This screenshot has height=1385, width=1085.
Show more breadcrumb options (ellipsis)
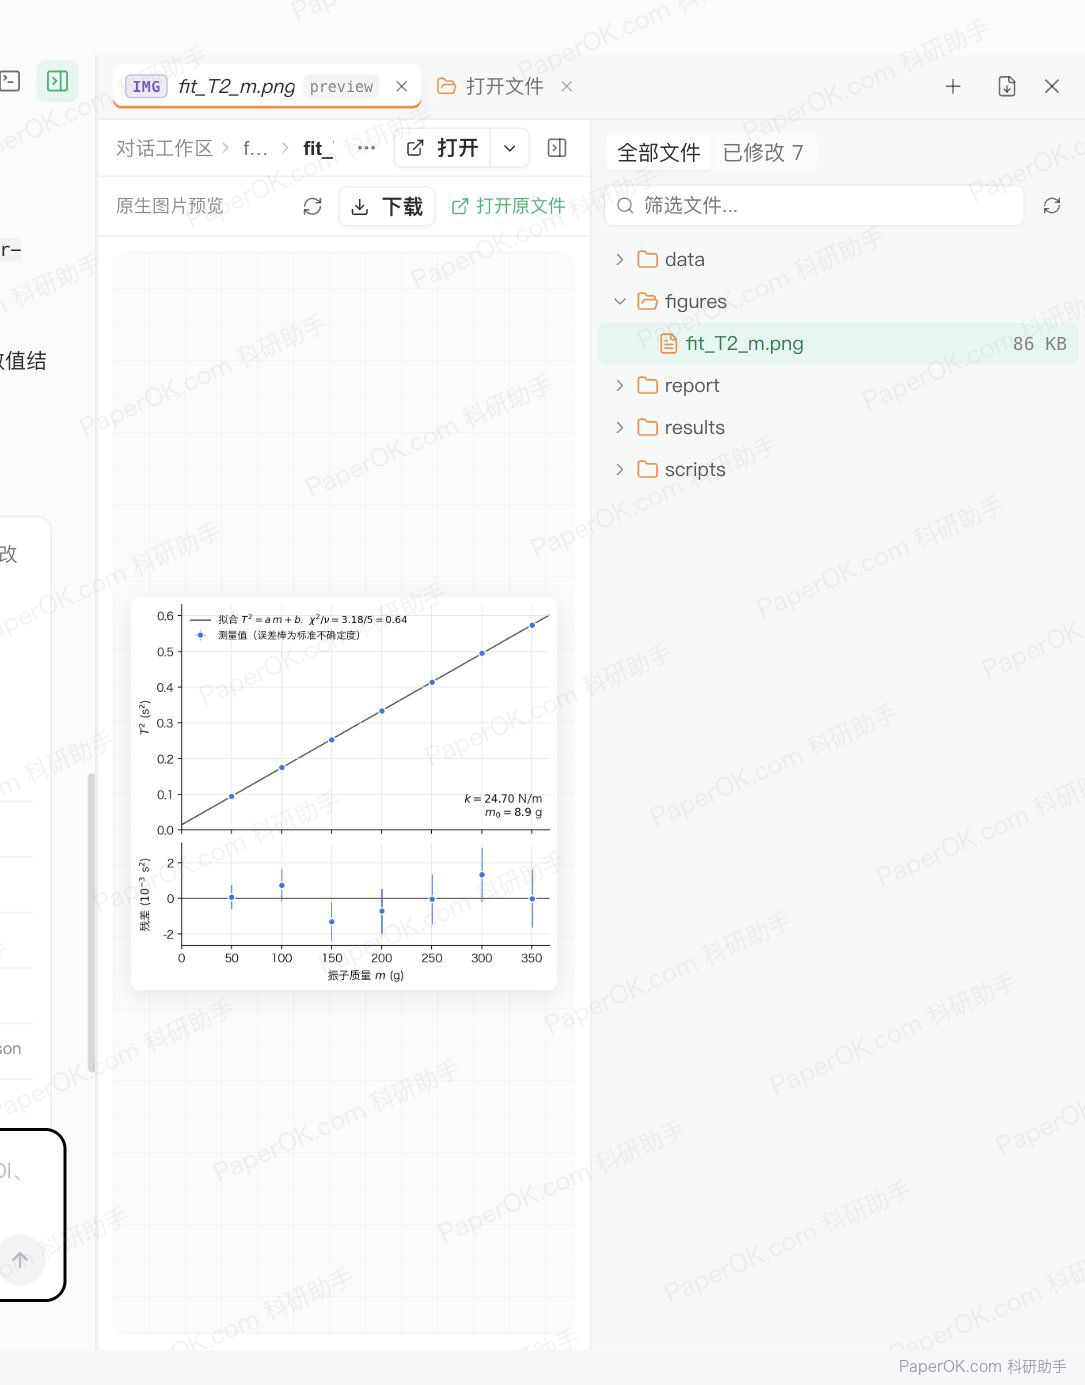click(367, 148)
